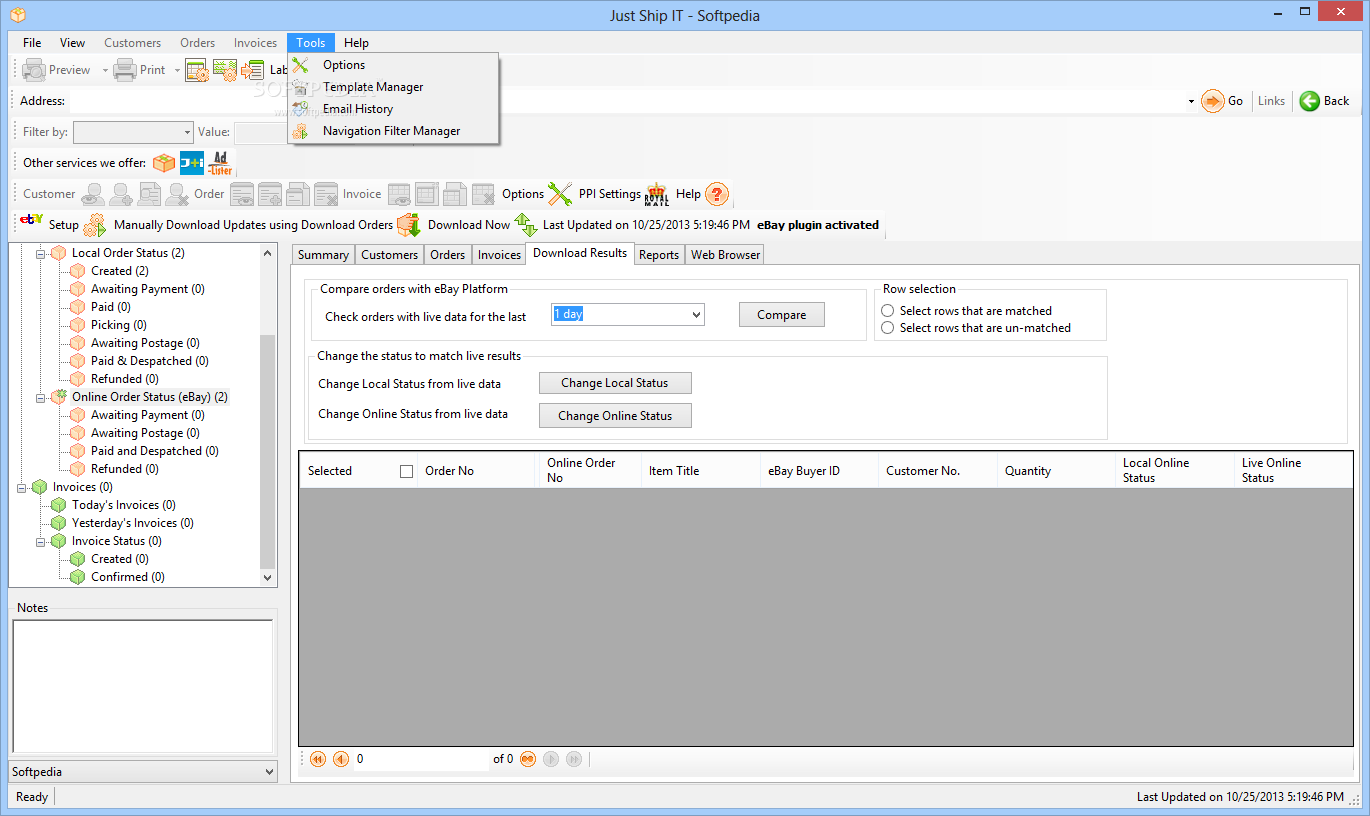Click the green Back arrow icon
The image size is (1370, 816).
[1310, 101]
